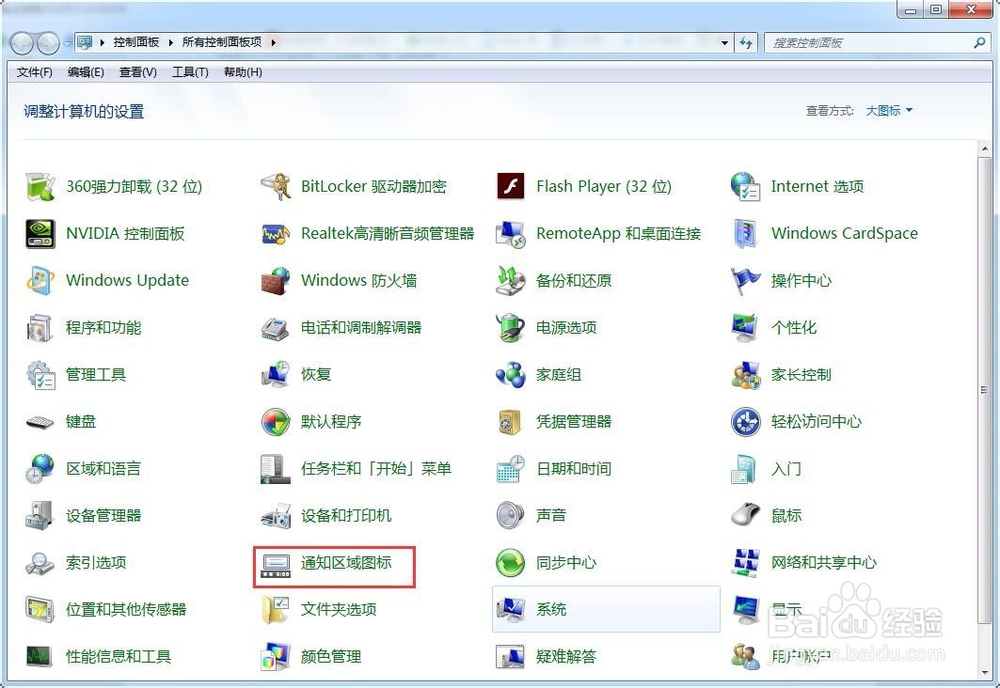This screenshot has height=688, width=1000.
Task: Open the Windows CardSpace icon
Action: click(x=746, y=233)
